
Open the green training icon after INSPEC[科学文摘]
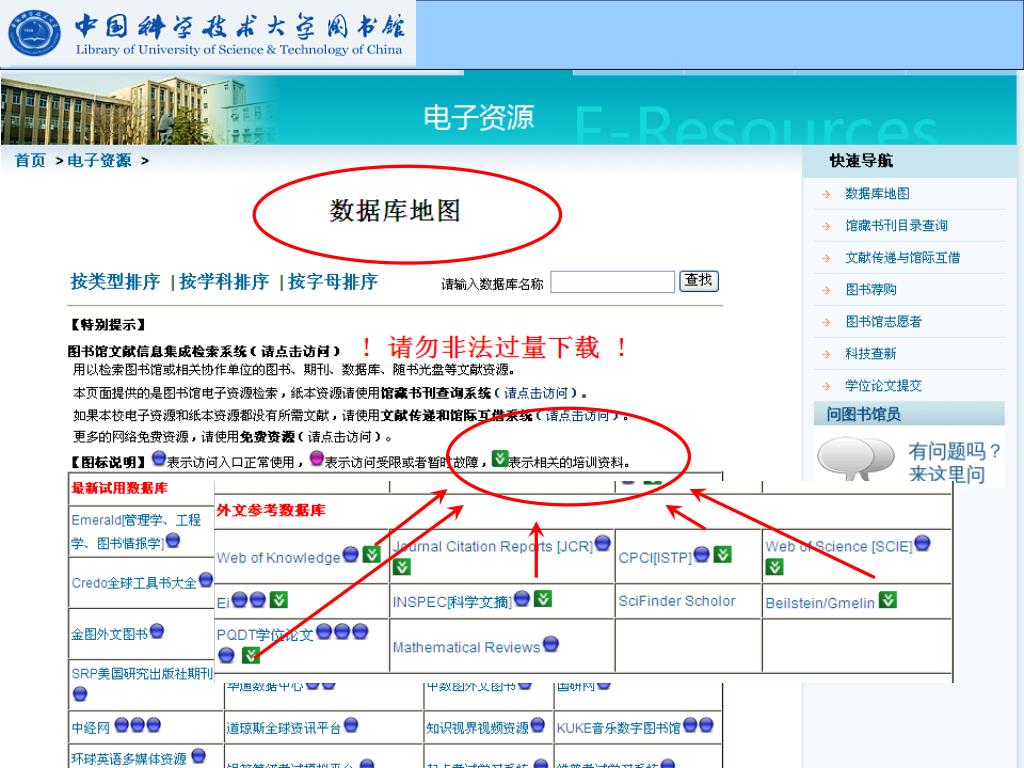[543, 598]
